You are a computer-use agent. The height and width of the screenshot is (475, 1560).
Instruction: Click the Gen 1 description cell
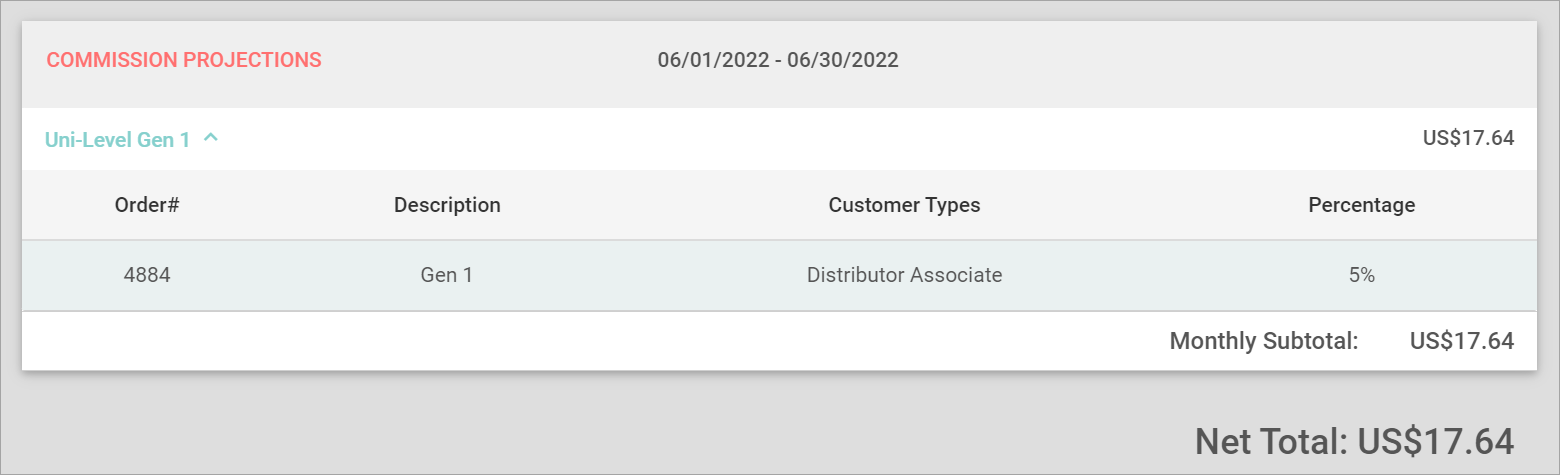[x=447, y=275]
